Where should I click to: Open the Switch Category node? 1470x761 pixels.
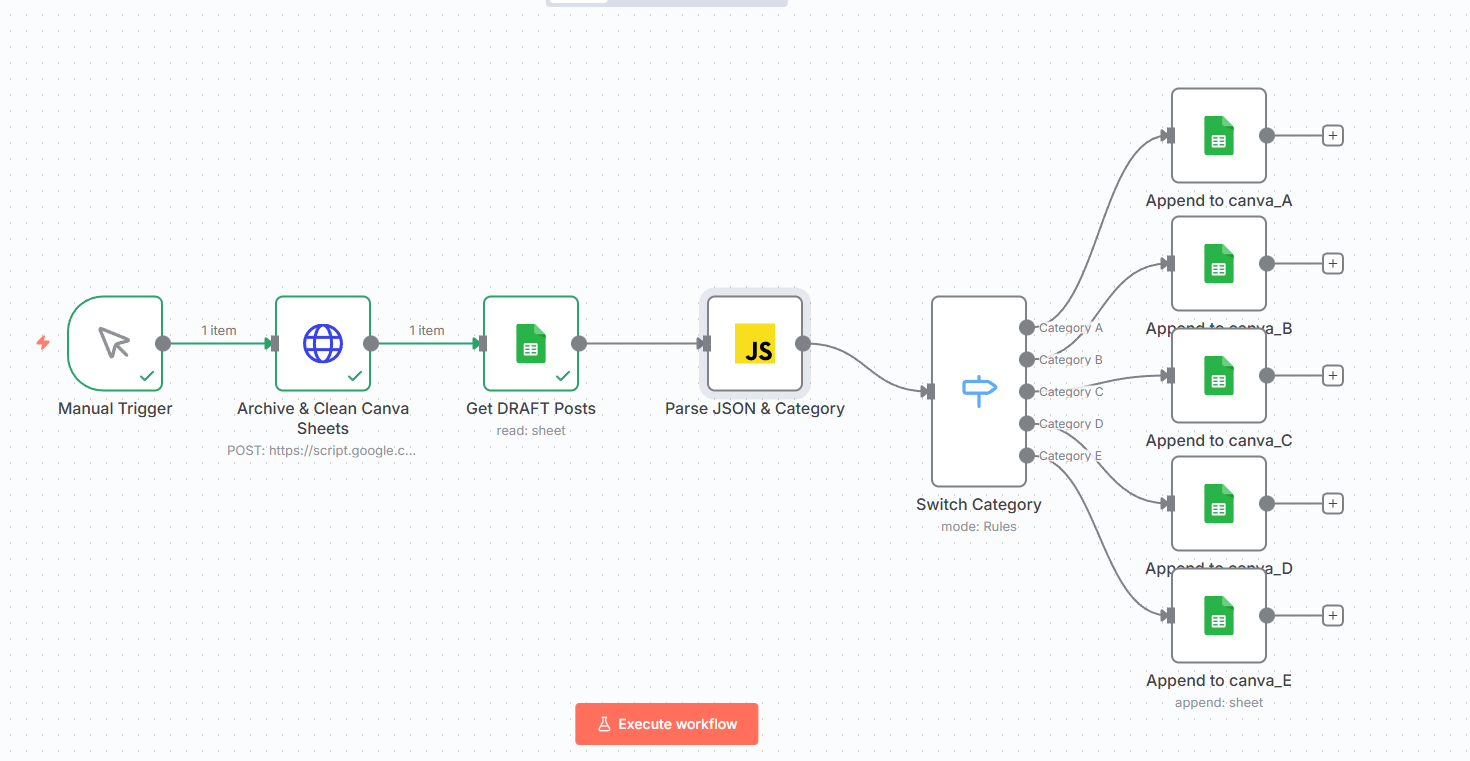pyautogui.click(x=978, y=391)
